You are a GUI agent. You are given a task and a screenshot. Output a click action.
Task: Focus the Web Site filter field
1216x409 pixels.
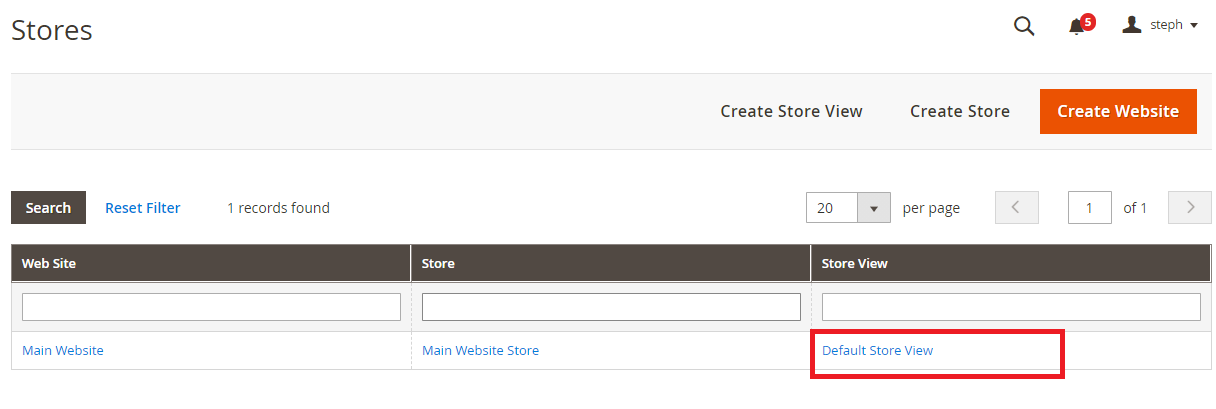211,307
